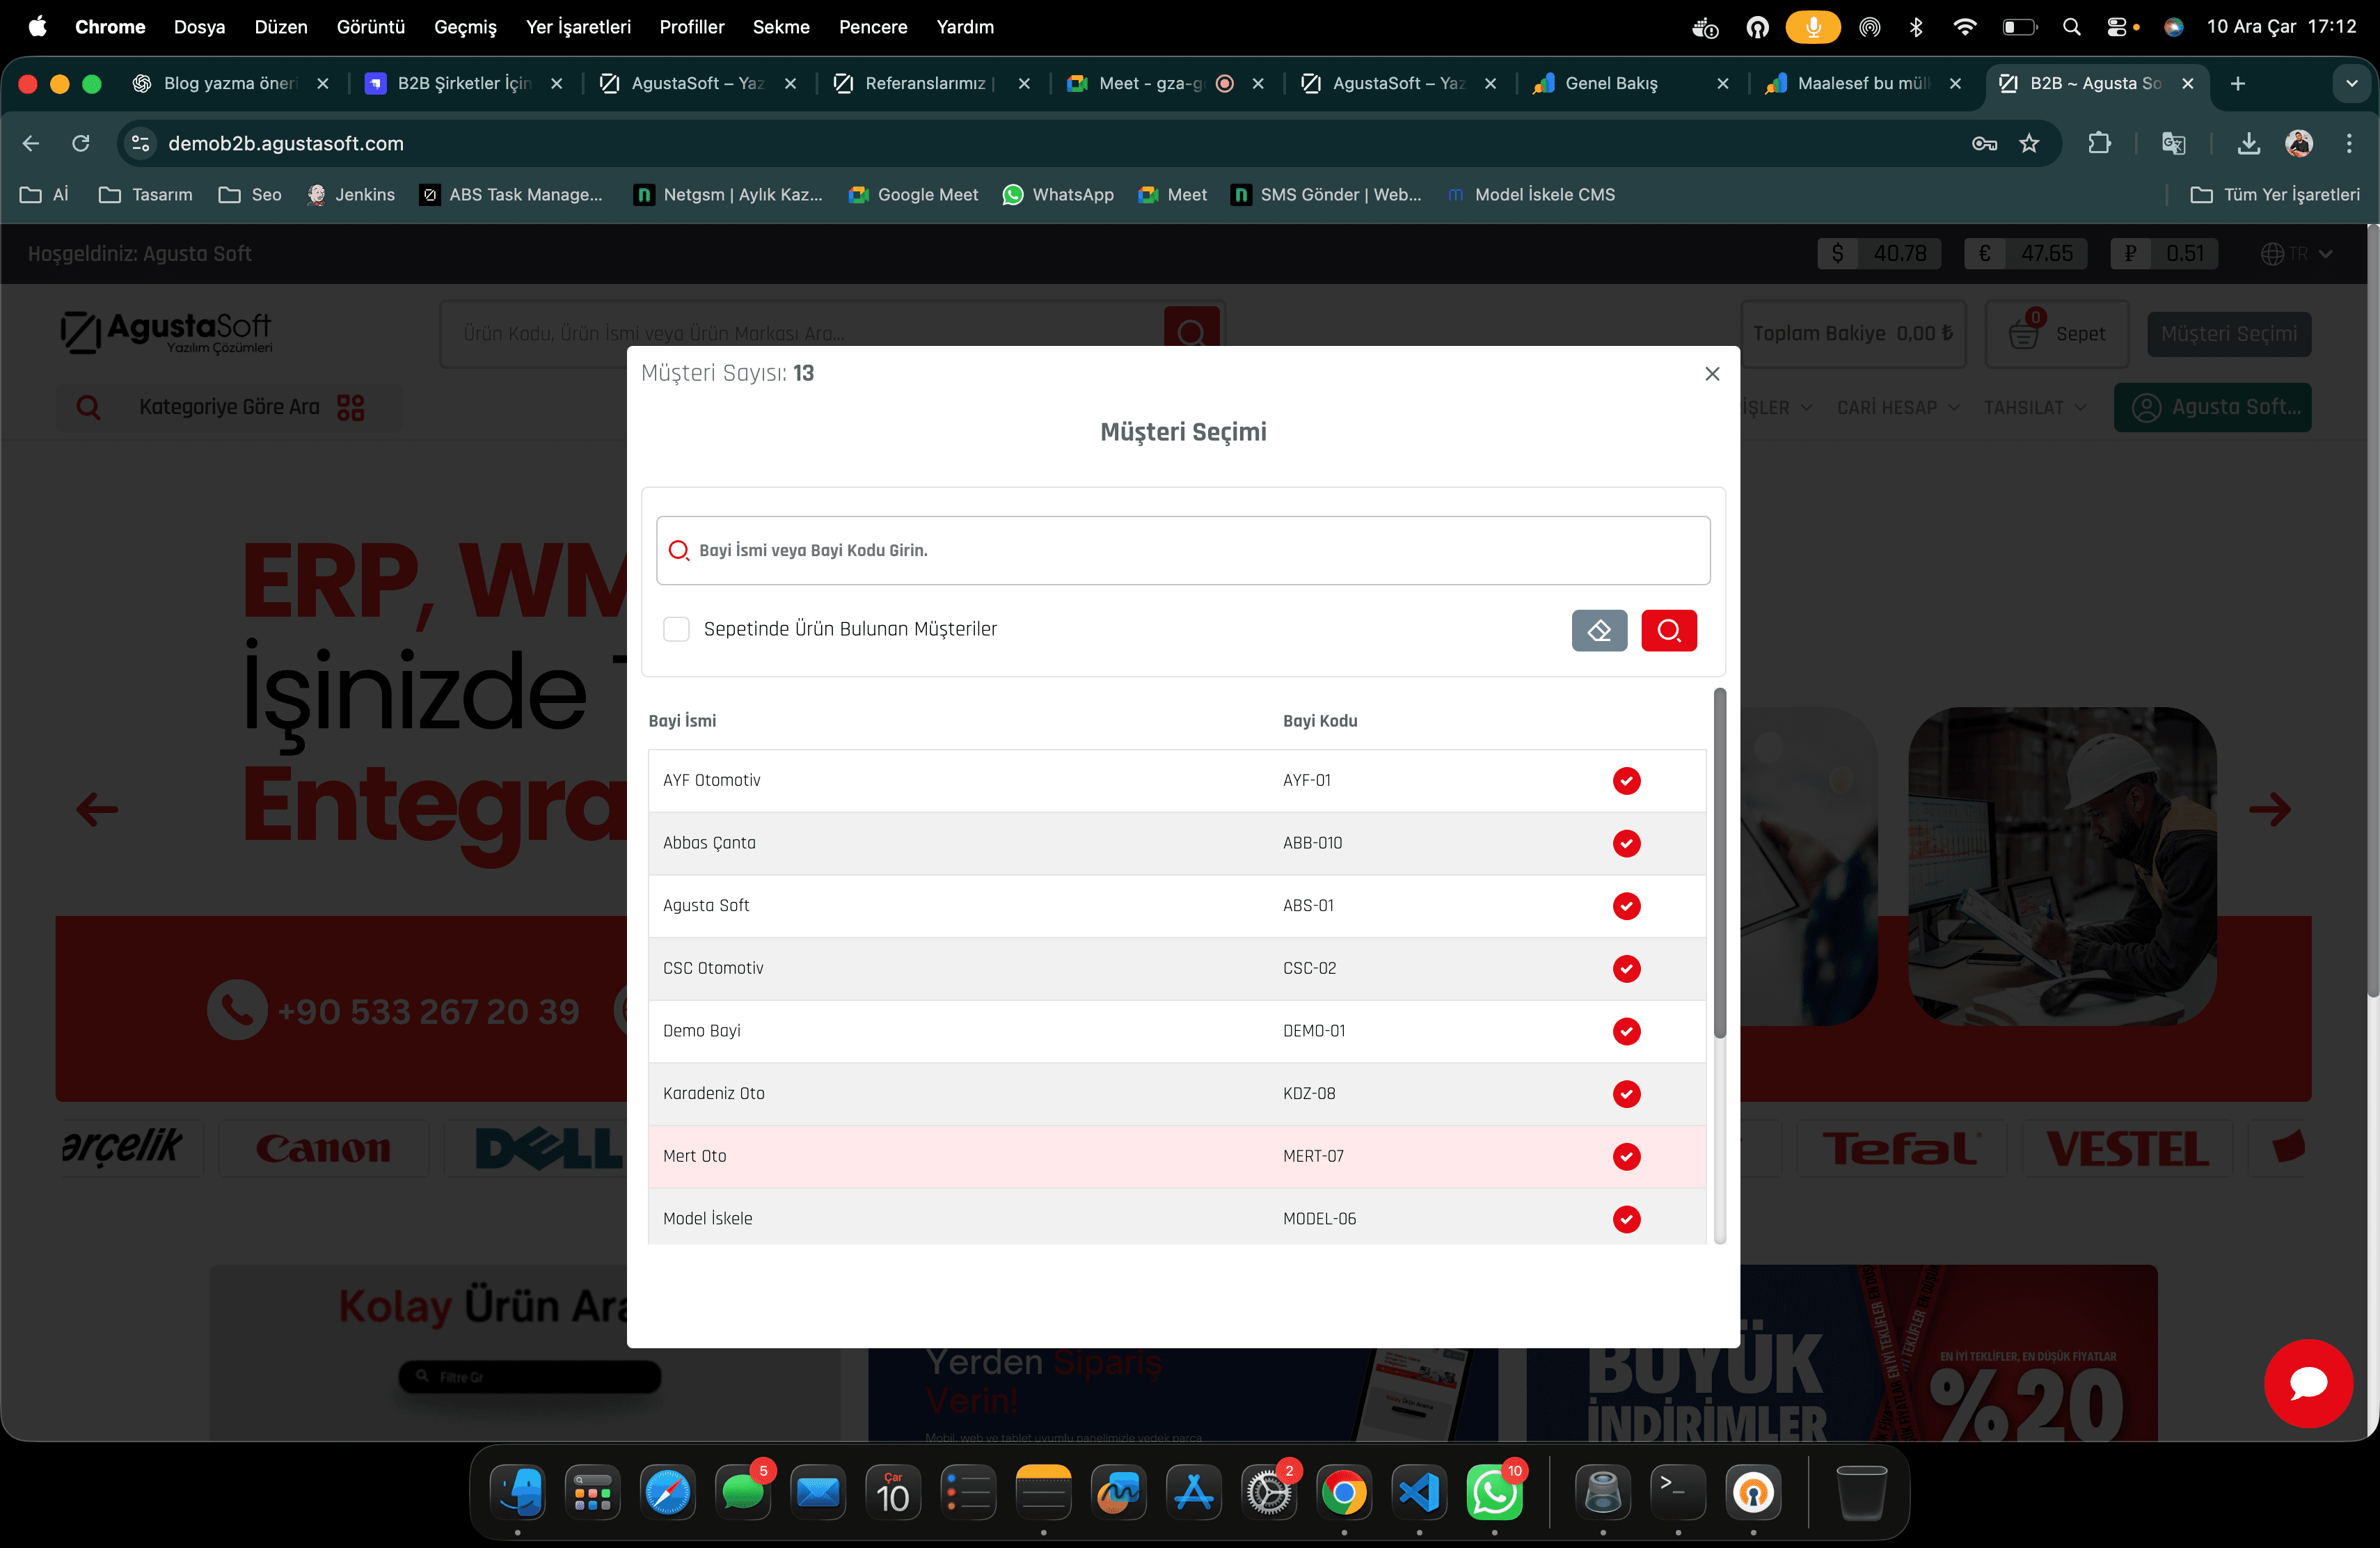
Task: Open the Tüm Yer İşaretleri folder
Action: tap(2274, 195)
